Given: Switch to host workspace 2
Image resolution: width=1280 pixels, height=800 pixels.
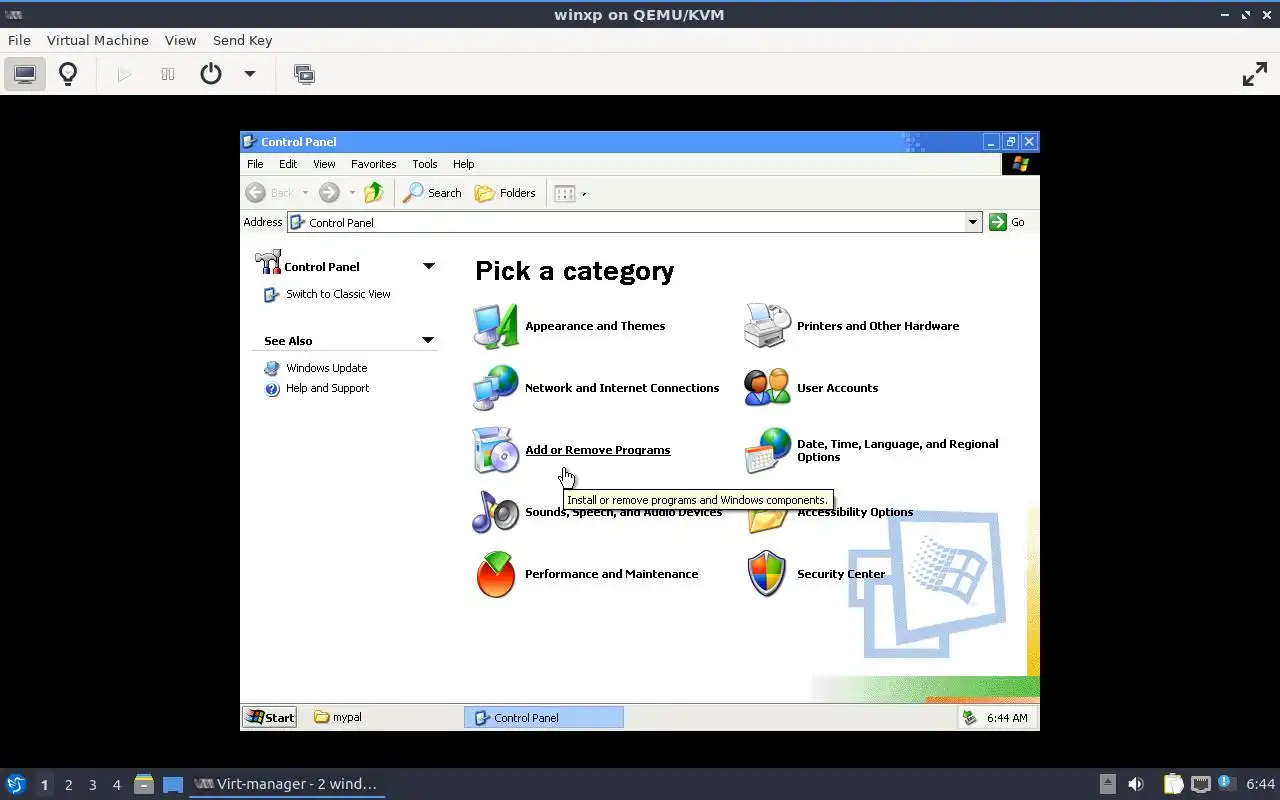Looking at the screenshot, I should 68,785.
